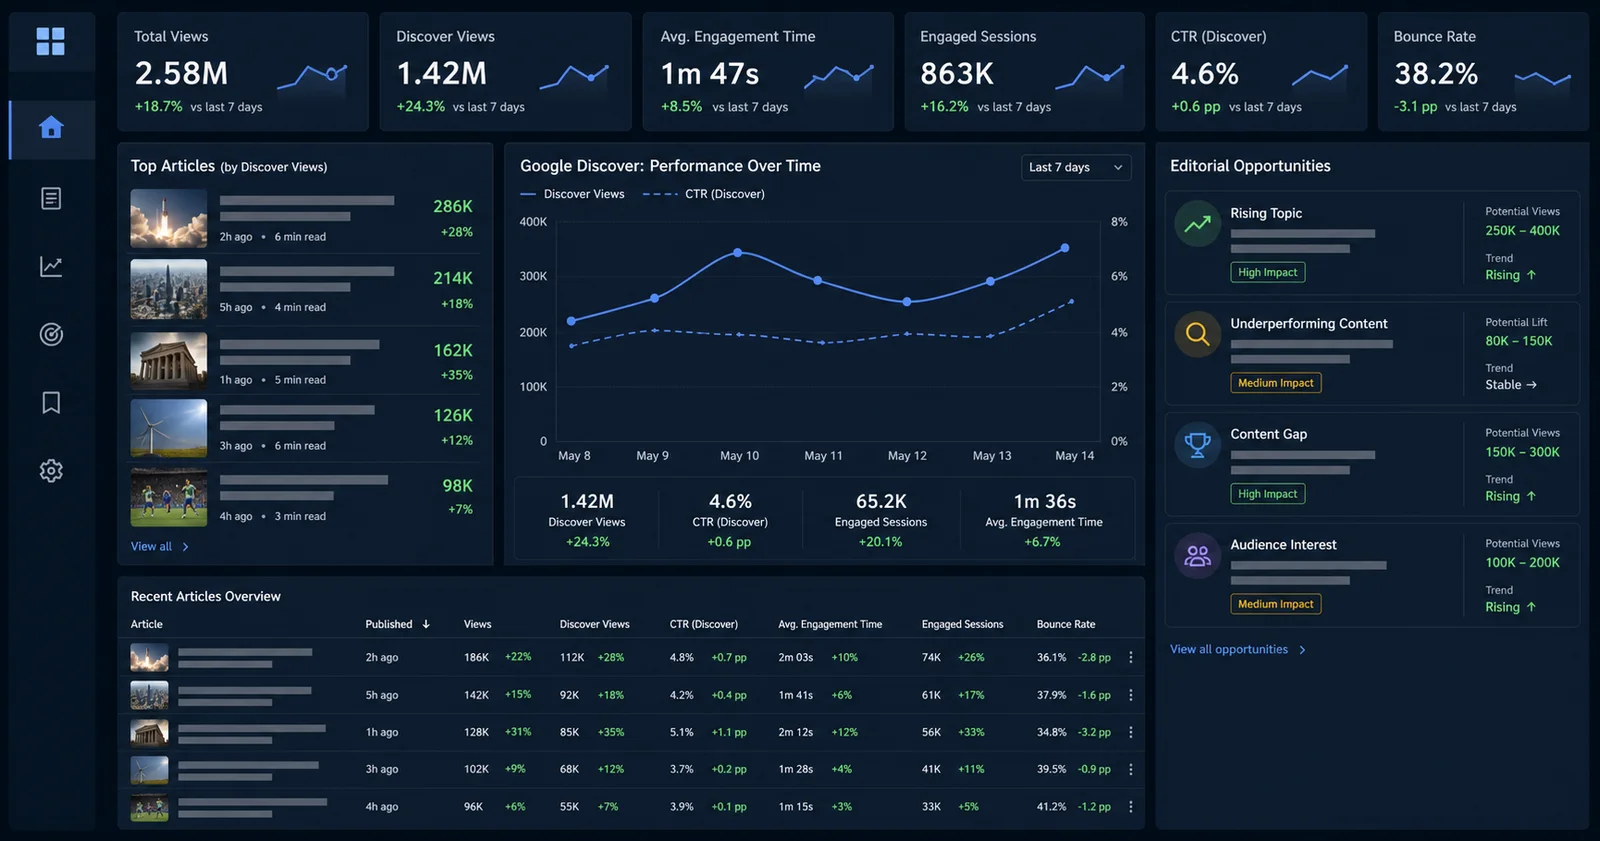The image size is (1600, 841).
Task: Click the Audience Interest people icon
Action: point(1197,556)
